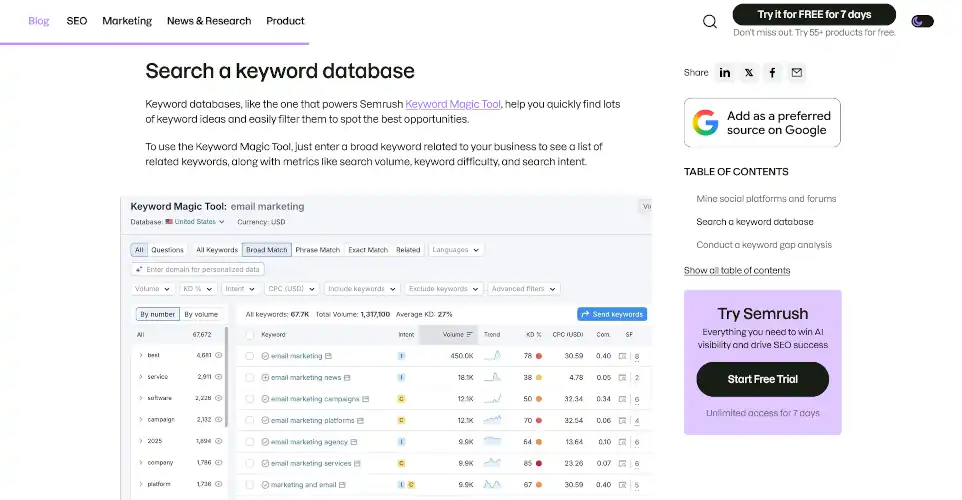The height and width of the screenshot is (500, 962).
Task: Follow the Keyword Magic Tool link
Action: [453, 104]
